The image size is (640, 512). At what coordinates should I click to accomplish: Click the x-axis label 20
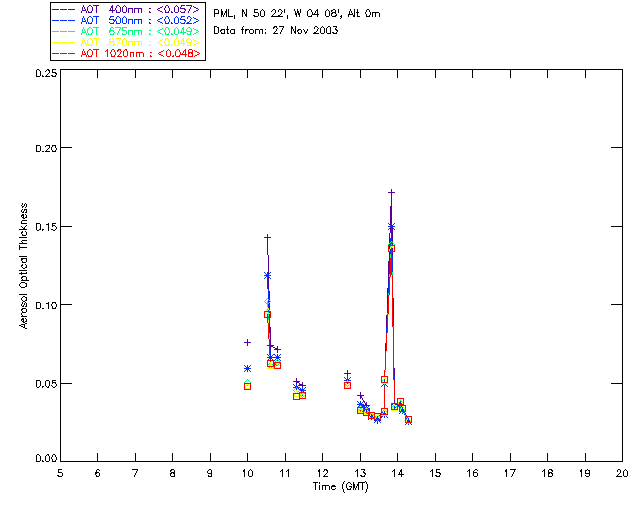click(x=622, y=473)
